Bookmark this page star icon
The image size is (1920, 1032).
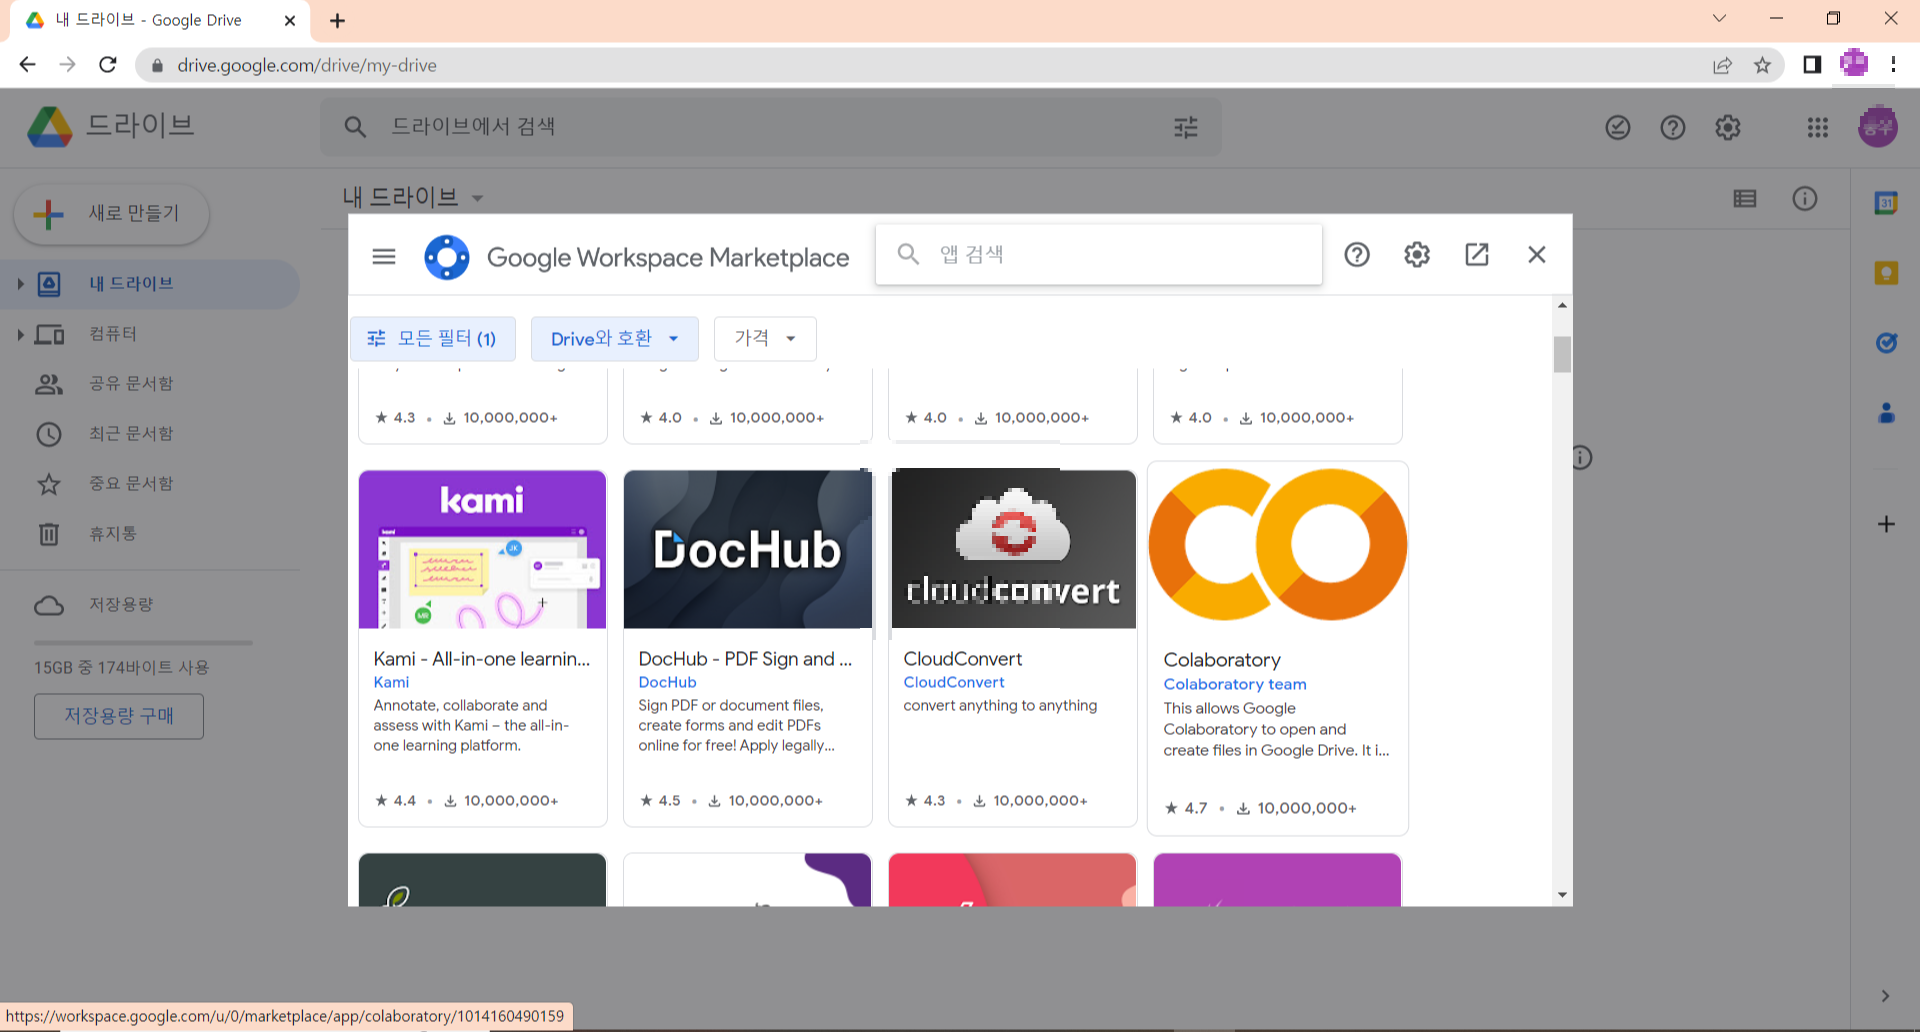pyautogui.click(x=1762, y=65)
